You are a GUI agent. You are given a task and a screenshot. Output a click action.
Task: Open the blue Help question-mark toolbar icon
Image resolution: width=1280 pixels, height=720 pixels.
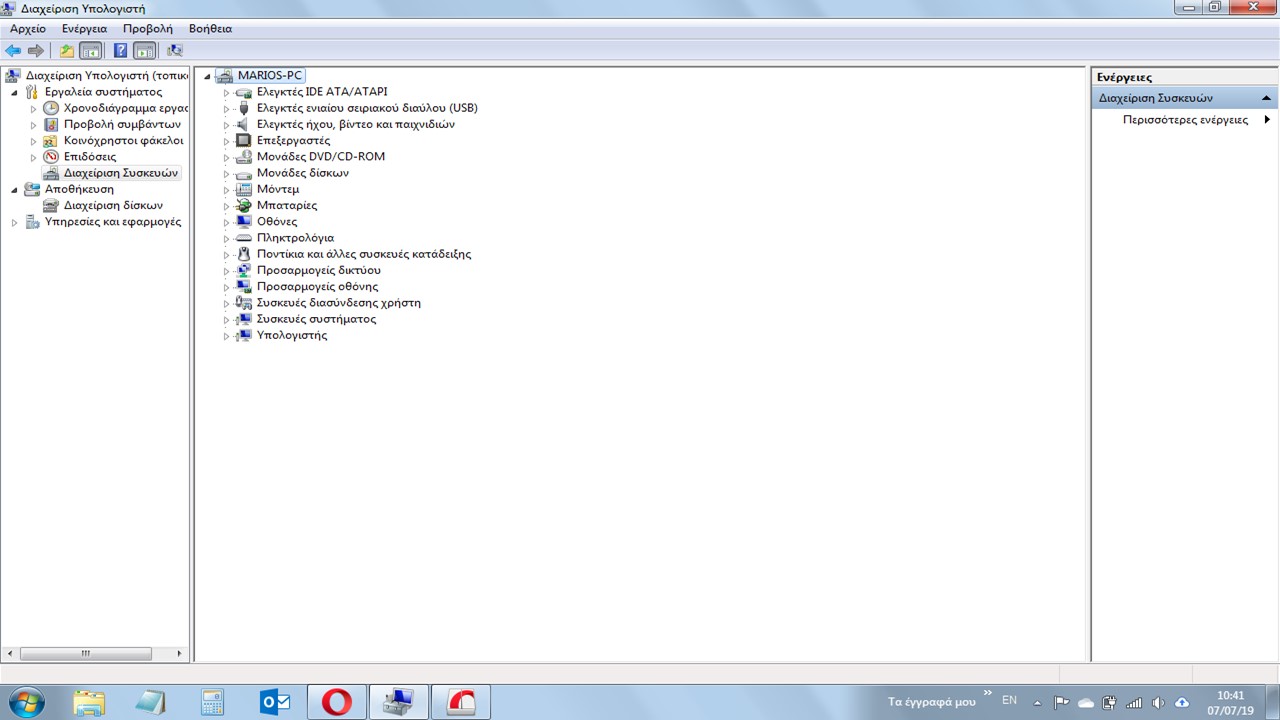pos(120,51)
